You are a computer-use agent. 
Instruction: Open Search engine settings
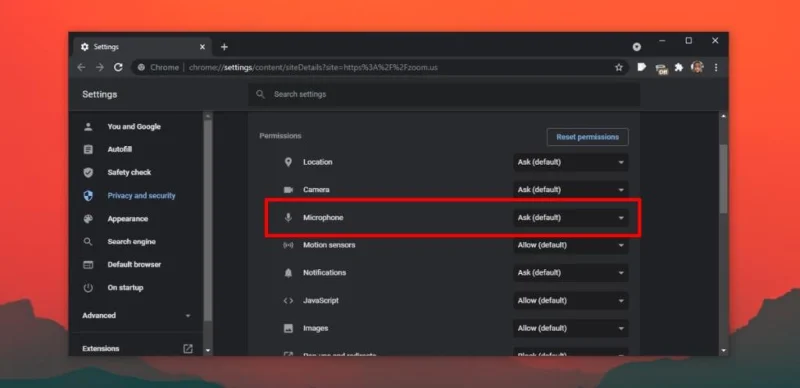[x=132, y=241]
